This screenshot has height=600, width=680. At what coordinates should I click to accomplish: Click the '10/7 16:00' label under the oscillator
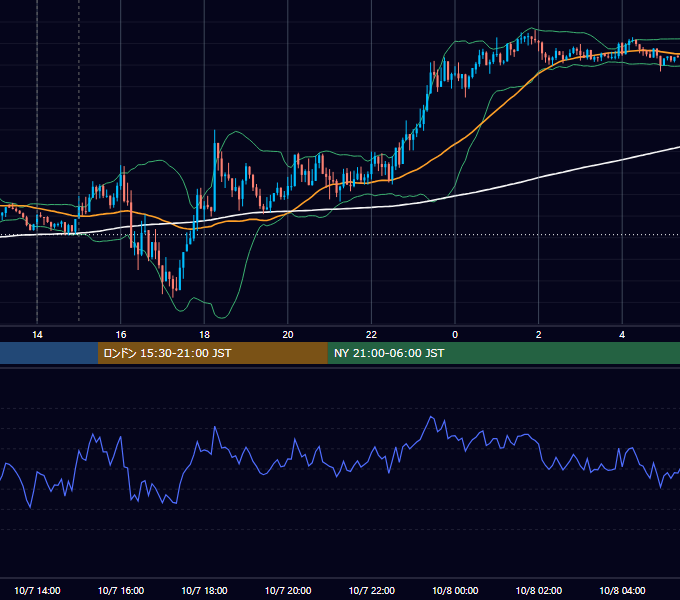click(121, 590)
